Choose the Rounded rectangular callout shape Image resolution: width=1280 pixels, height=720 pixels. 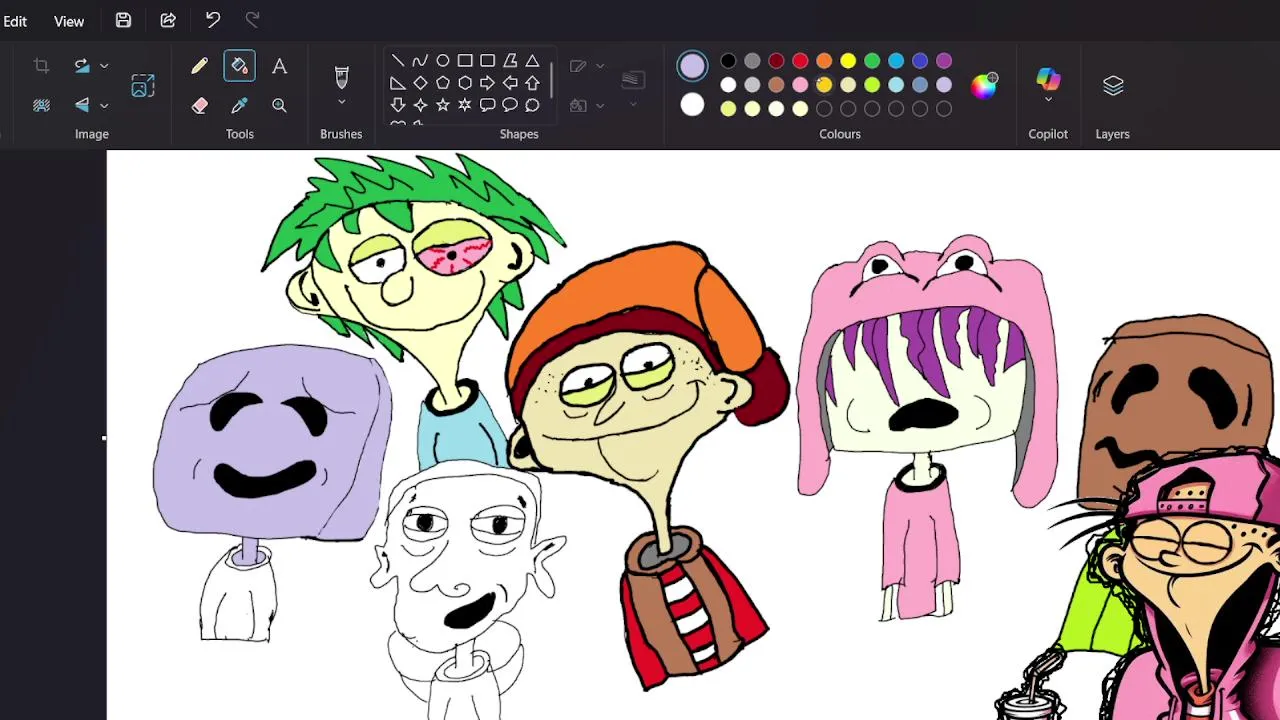pos(487,105)
